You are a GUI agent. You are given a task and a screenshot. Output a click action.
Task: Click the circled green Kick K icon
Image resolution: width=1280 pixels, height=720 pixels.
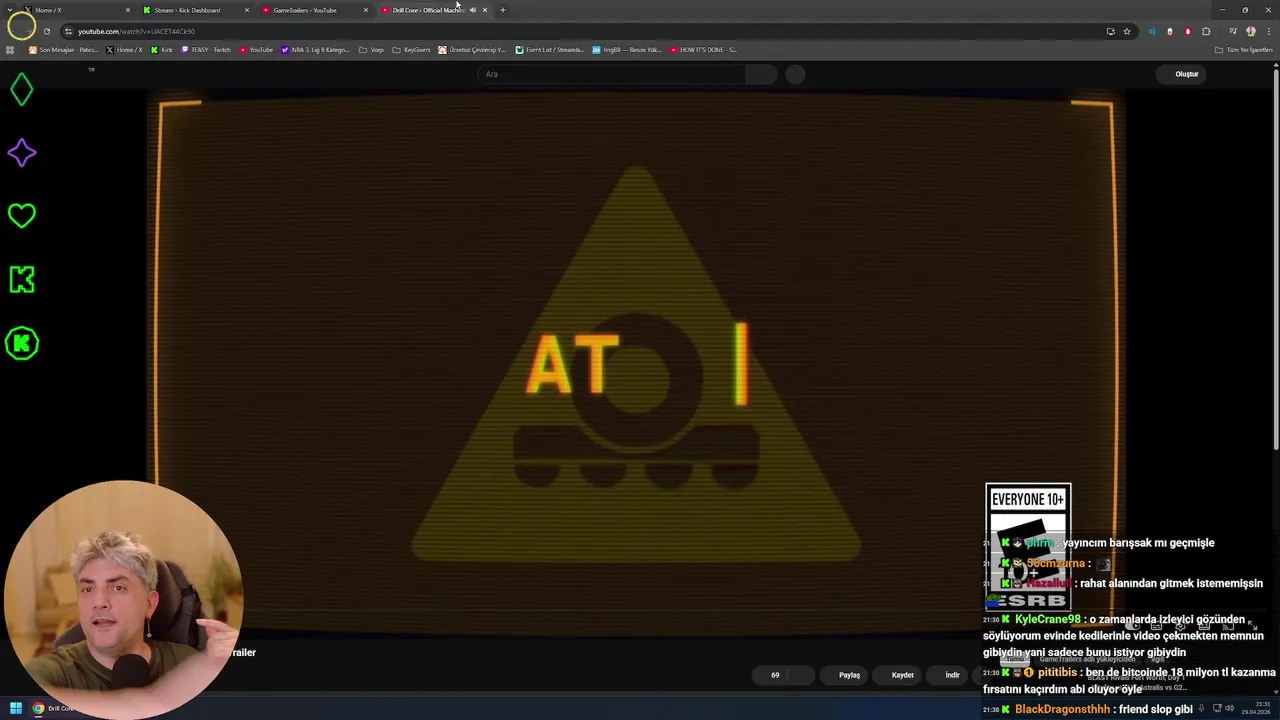pyautogui.click(x=21, y=344)
